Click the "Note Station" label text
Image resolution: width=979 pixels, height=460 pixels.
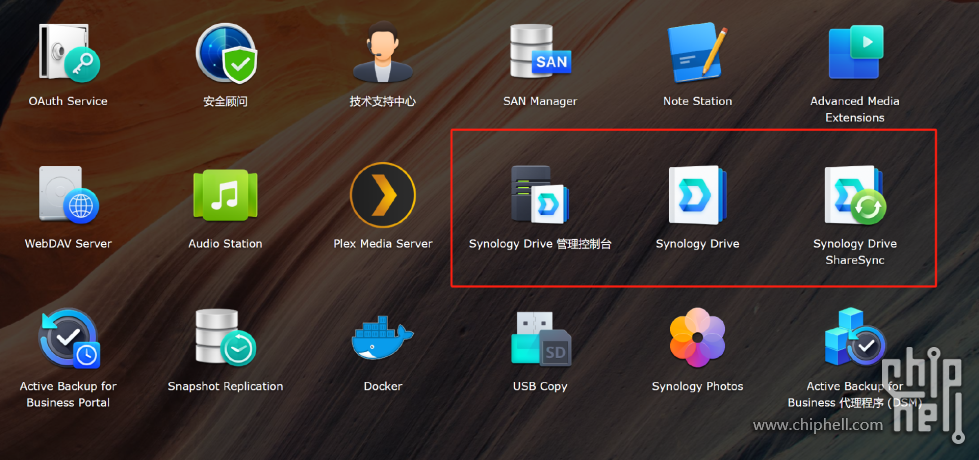point(697,101)
